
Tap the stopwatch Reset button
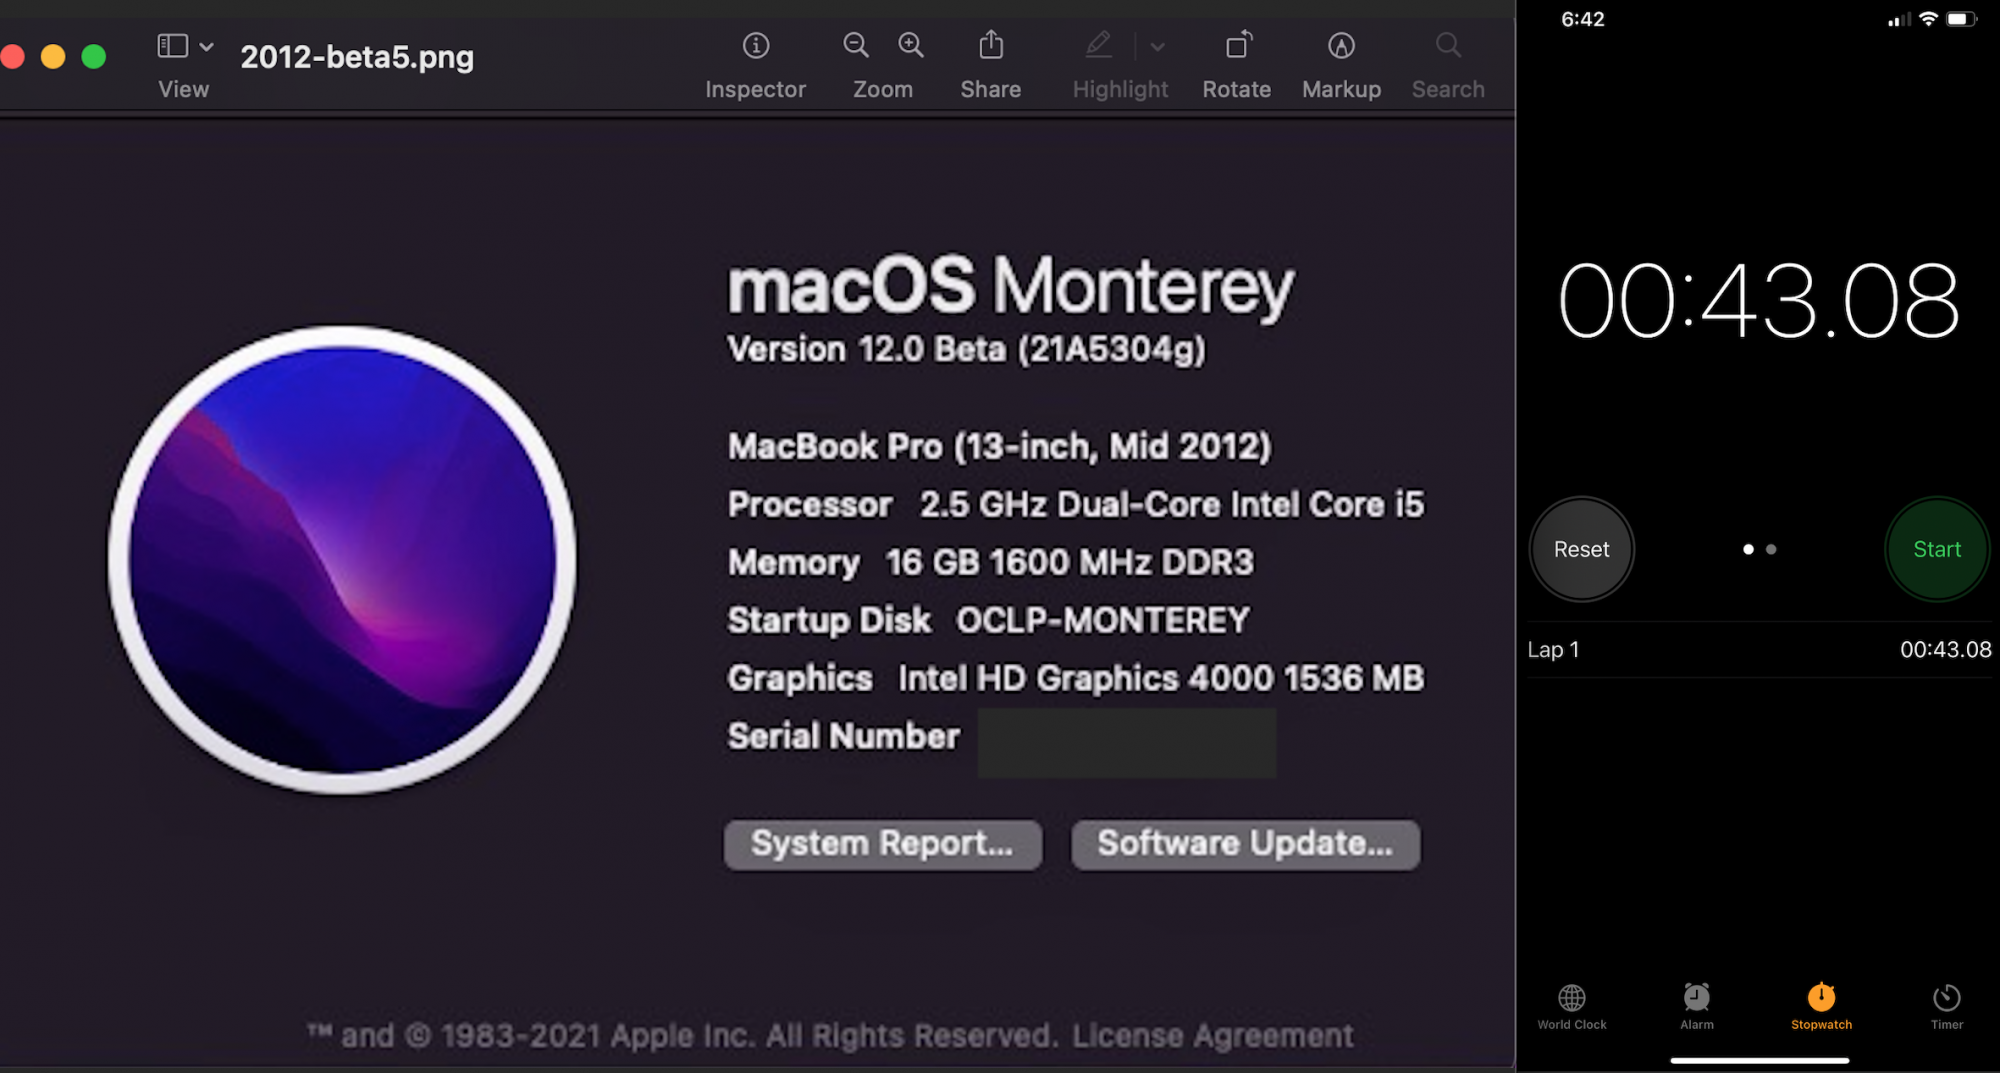(1582, 549)
